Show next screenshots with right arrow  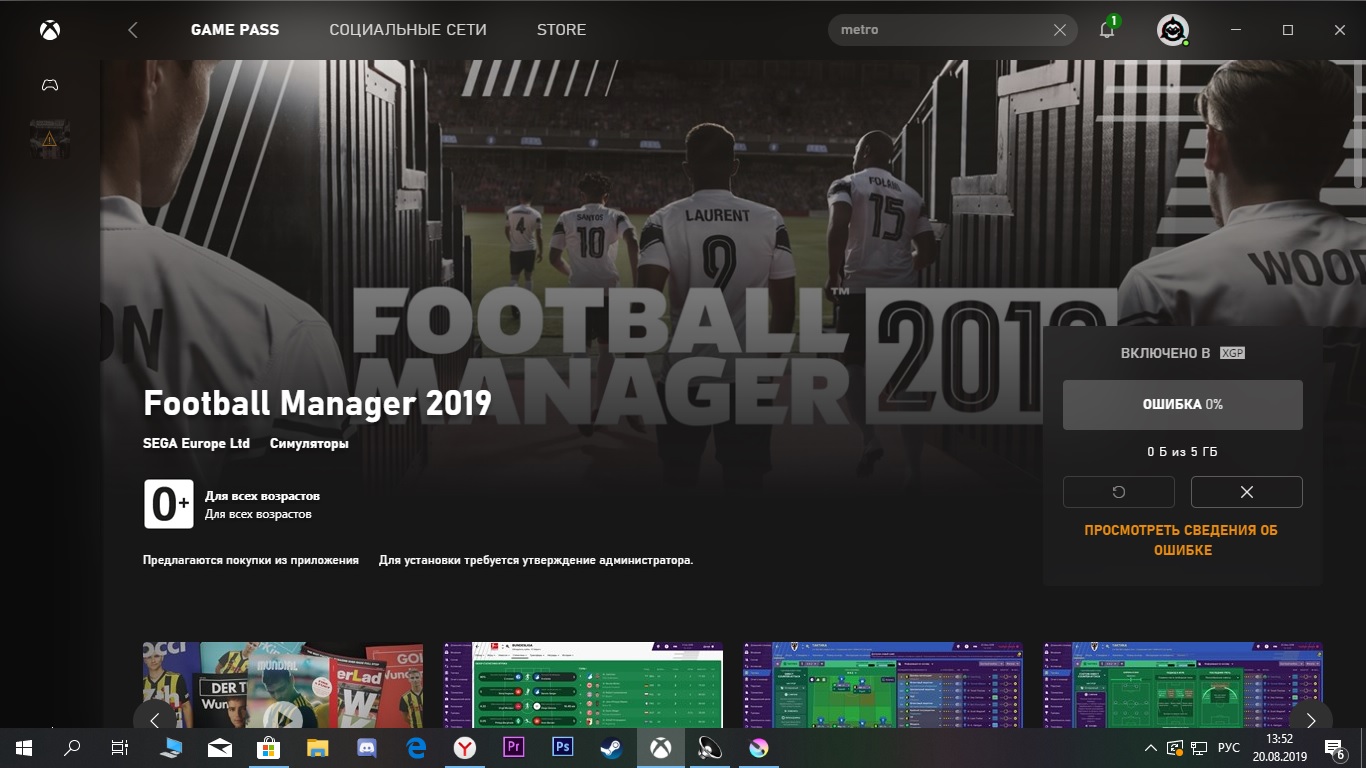[1311, 719]
